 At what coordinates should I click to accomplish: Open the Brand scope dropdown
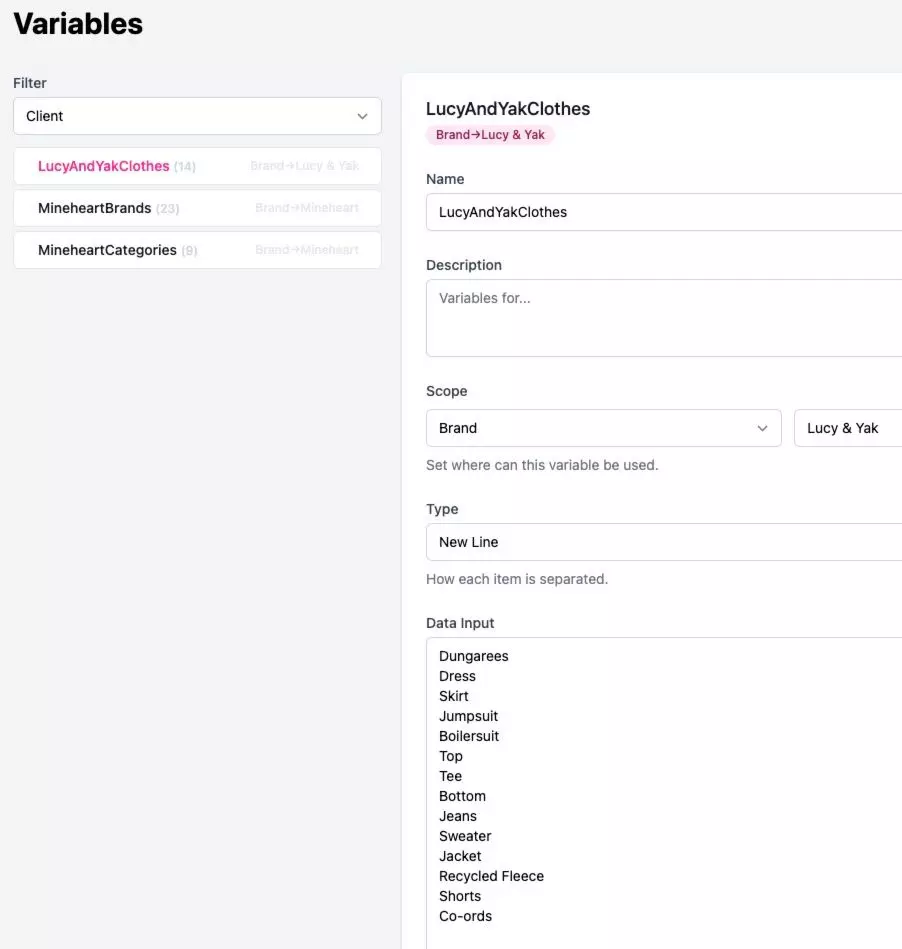604,428
